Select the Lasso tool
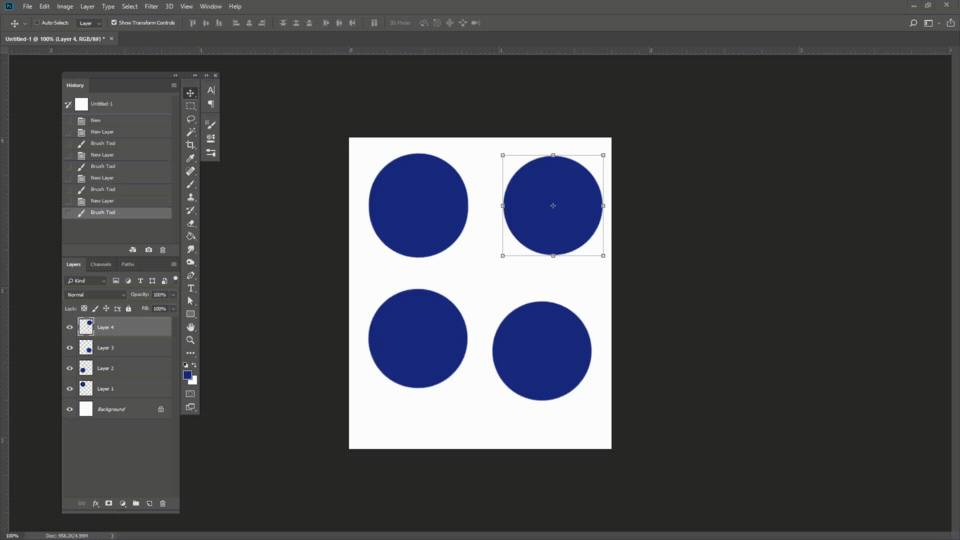Image resolution: width=960 pixels, height=540 pixels. 190,119
